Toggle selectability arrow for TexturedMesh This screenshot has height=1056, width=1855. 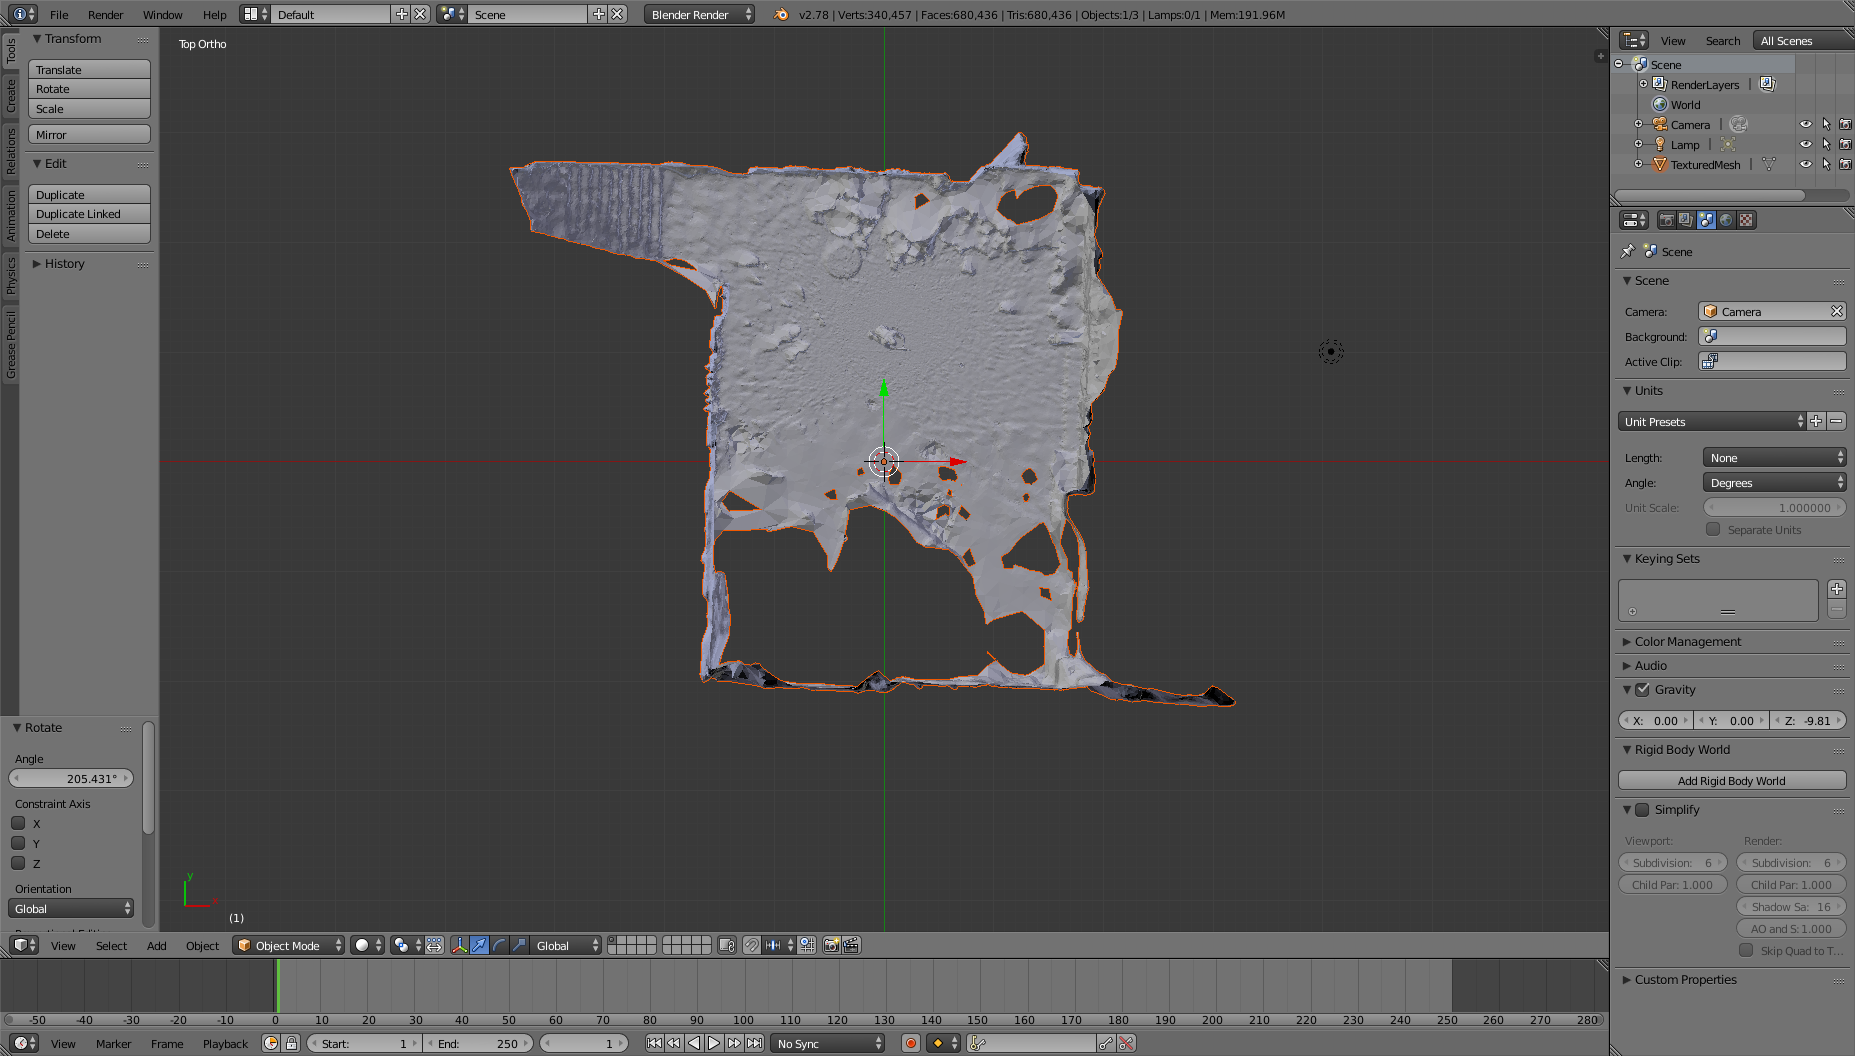tap(1826, 164)
